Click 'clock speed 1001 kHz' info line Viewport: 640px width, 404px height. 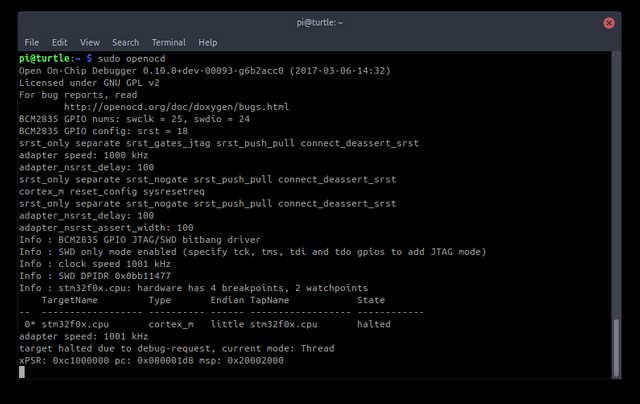coord(95,264)
